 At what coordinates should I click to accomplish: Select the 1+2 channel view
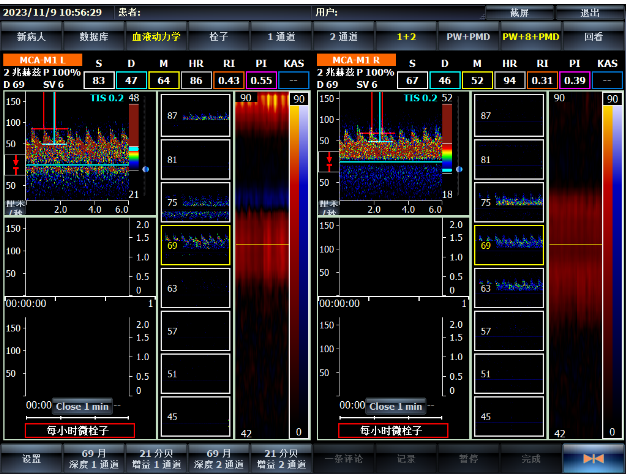click(x=406, y=37)
